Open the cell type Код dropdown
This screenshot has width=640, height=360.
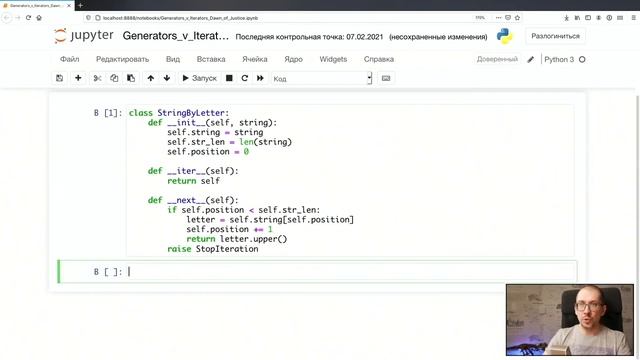(322, 78)
